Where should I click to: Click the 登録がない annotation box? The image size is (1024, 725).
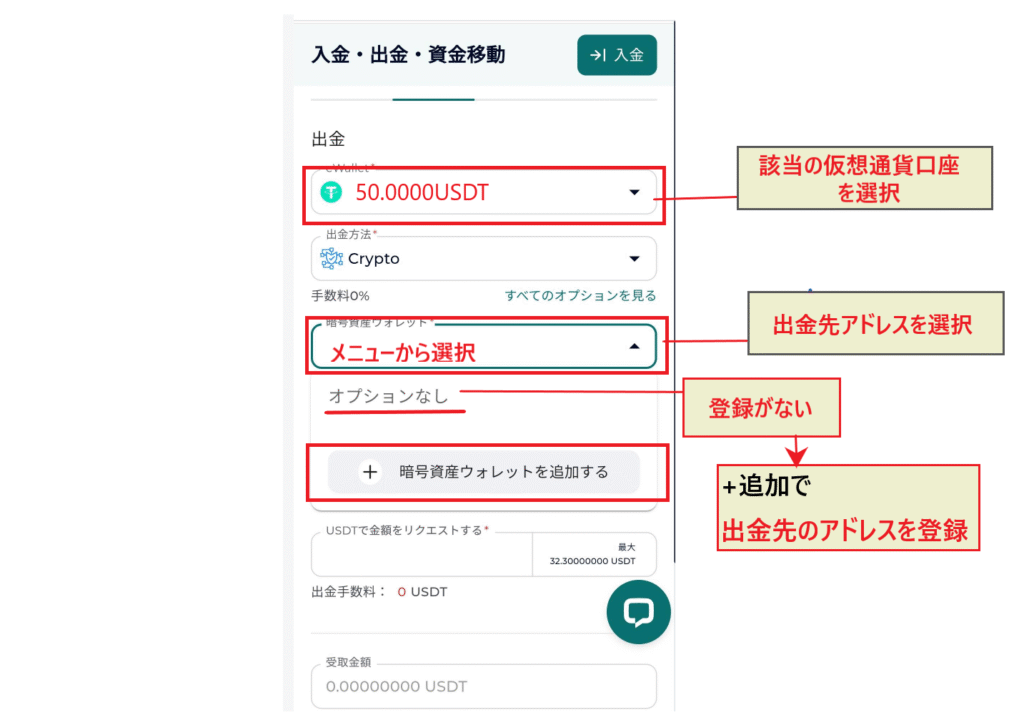tap(761, 407)
